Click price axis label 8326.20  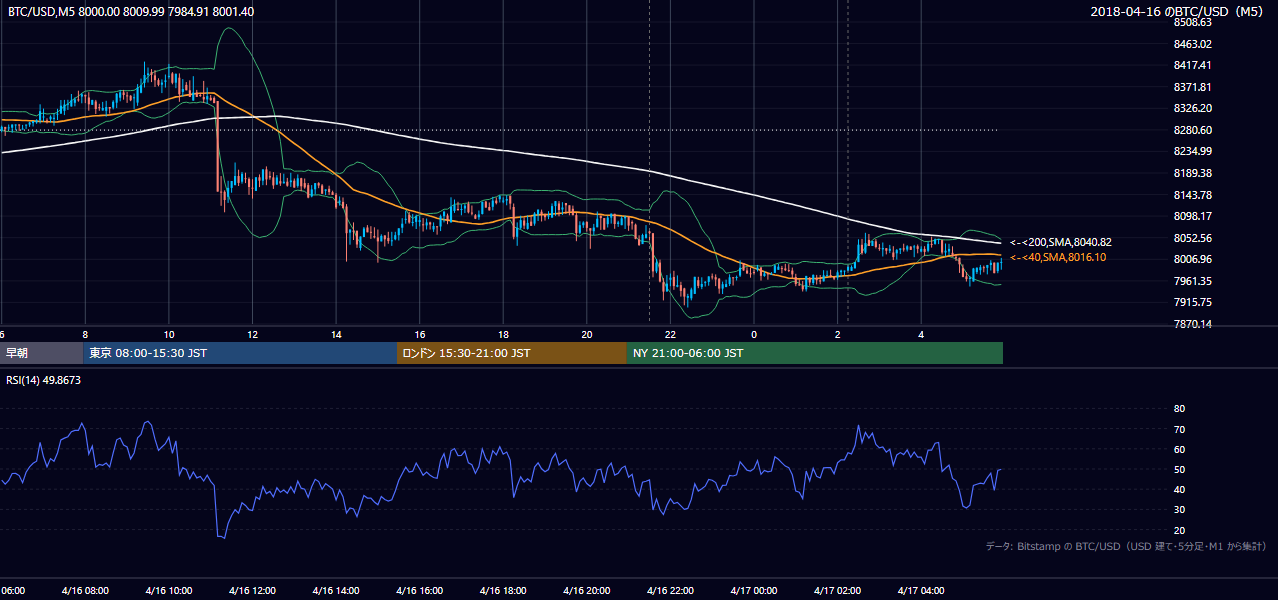pyautogui.click(x=1193, y=108)
